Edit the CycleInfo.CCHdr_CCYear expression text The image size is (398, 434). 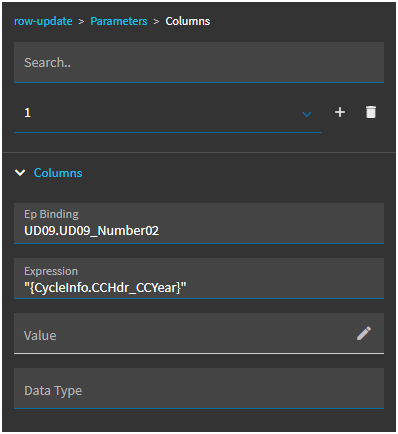click(105, 288)
